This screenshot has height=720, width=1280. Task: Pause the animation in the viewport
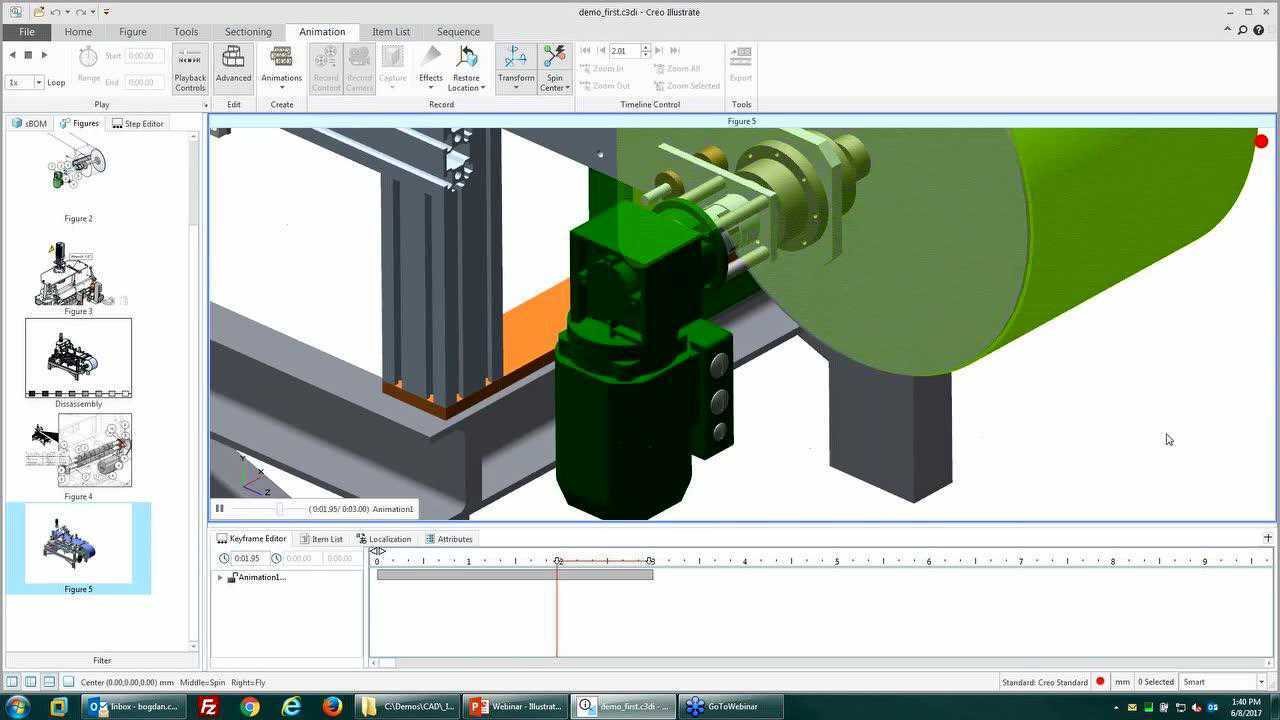(220, 509)
